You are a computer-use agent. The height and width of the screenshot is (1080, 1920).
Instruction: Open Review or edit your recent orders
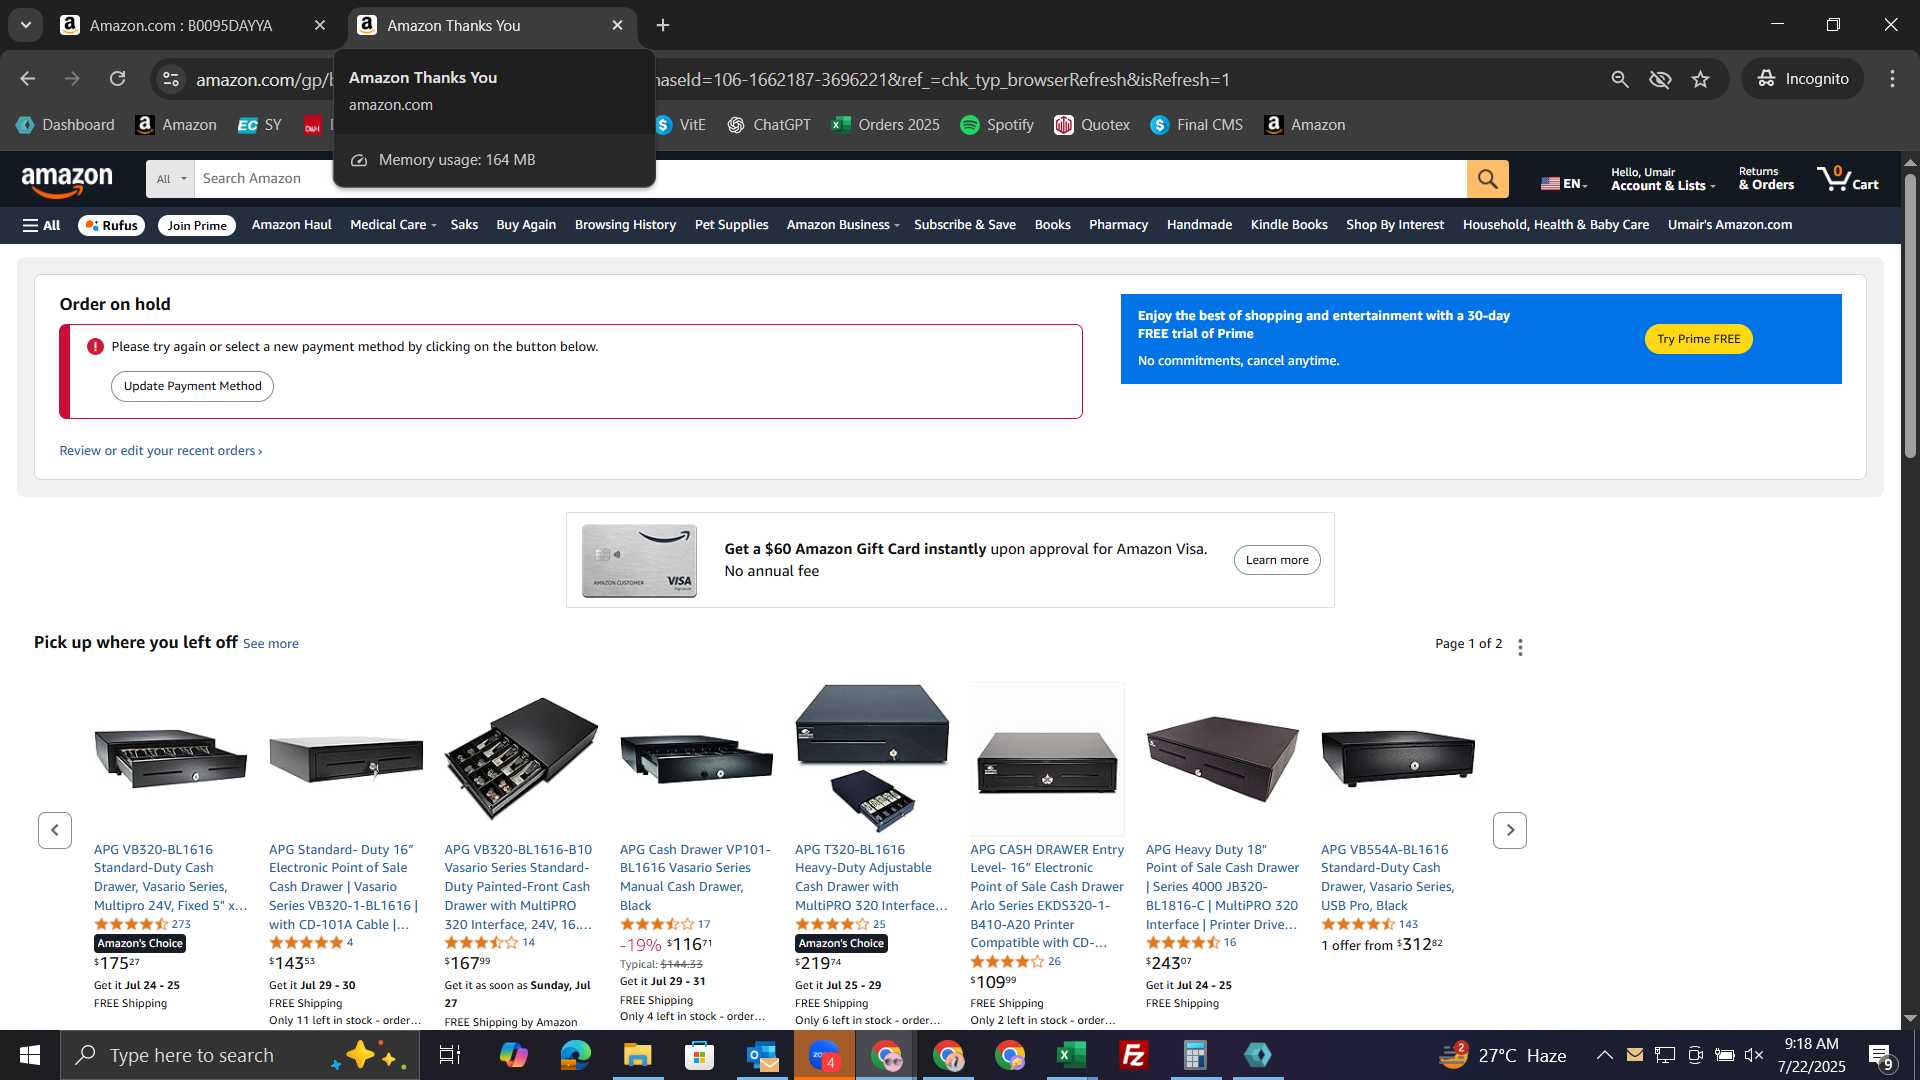click(161, 451)
